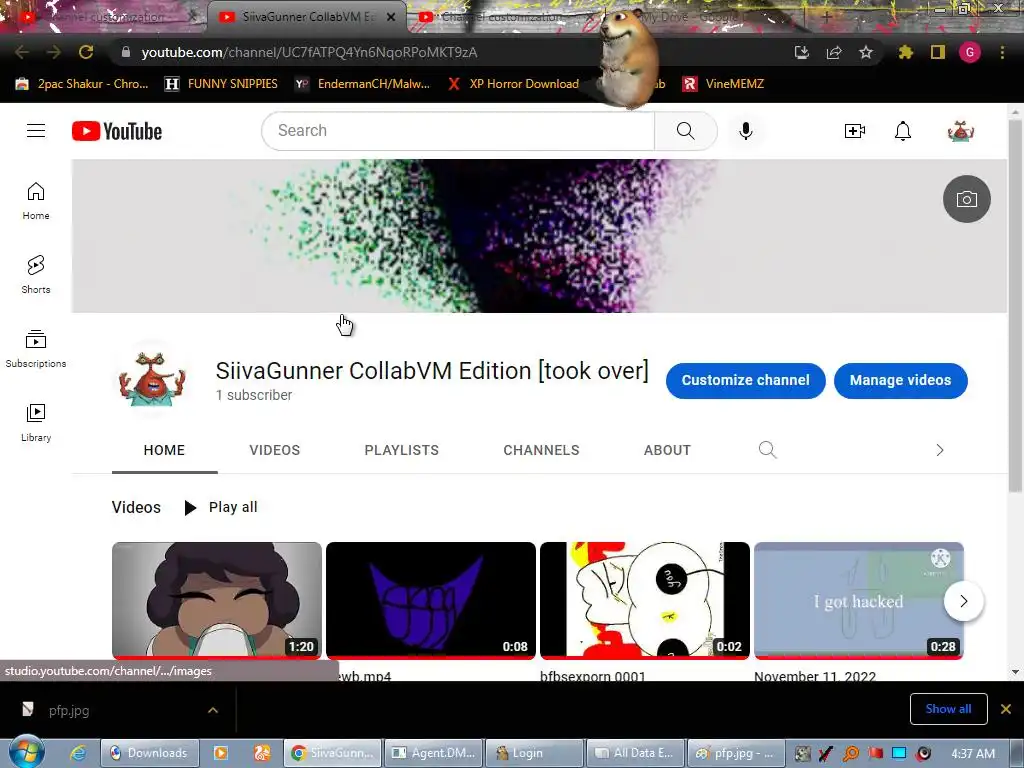Open the 1:20 video thumbnail

217,600
